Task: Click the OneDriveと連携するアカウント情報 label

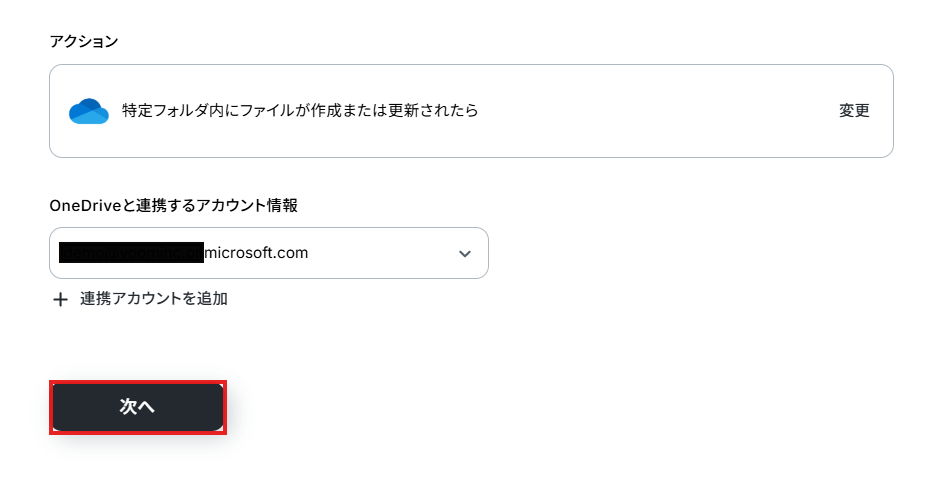Action: click(x=174, y=206)
